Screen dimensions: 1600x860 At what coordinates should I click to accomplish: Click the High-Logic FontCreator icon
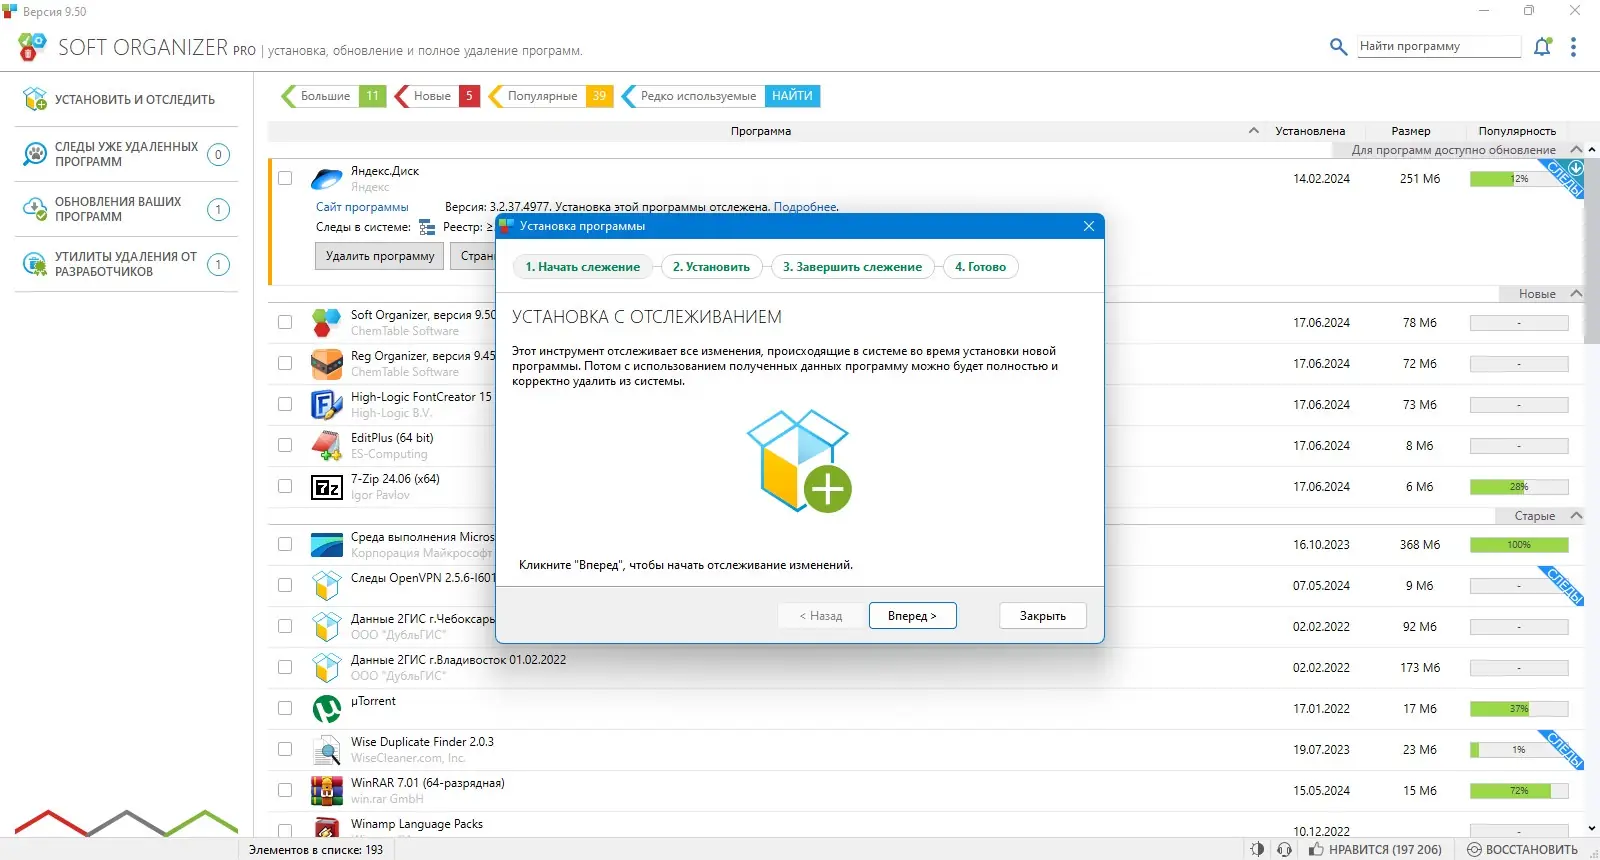tap(327, 405)
